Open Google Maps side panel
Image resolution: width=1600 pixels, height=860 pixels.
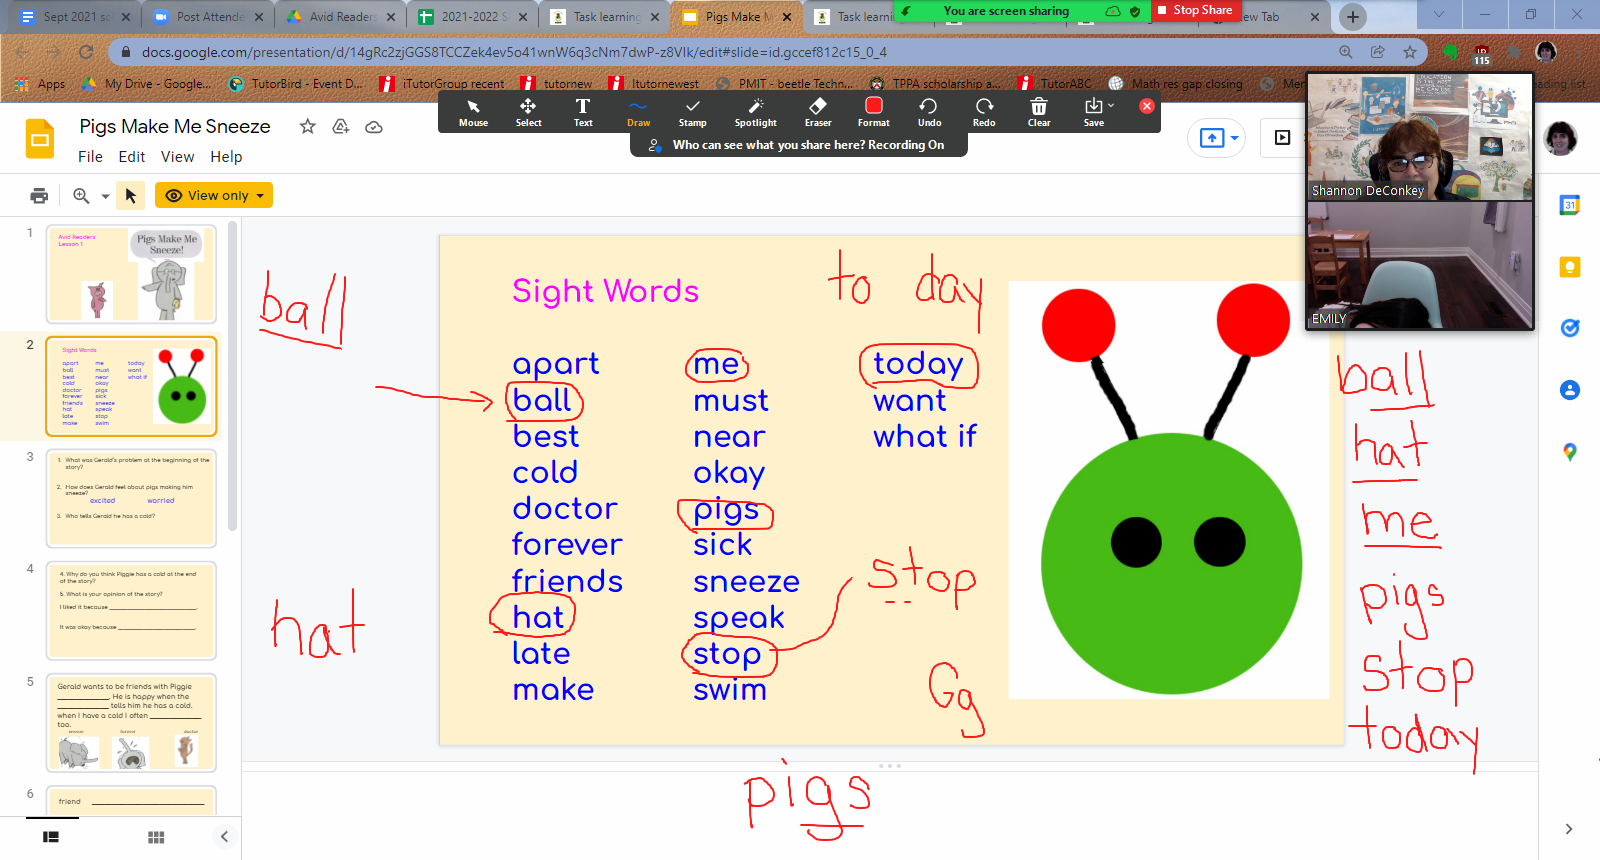[1570, 452]
